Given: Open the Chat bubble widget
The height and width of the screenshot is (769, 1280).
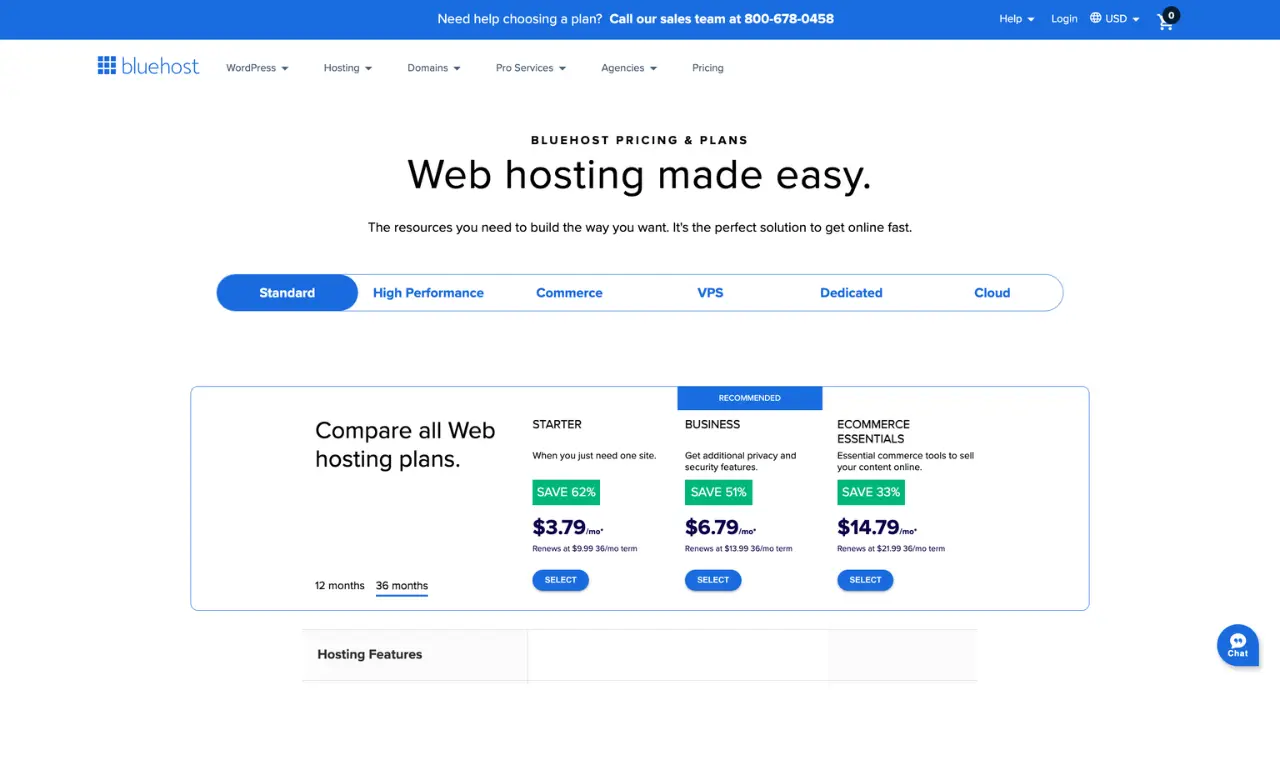Looking at the screenshot, I should [x=1238, y=645].
